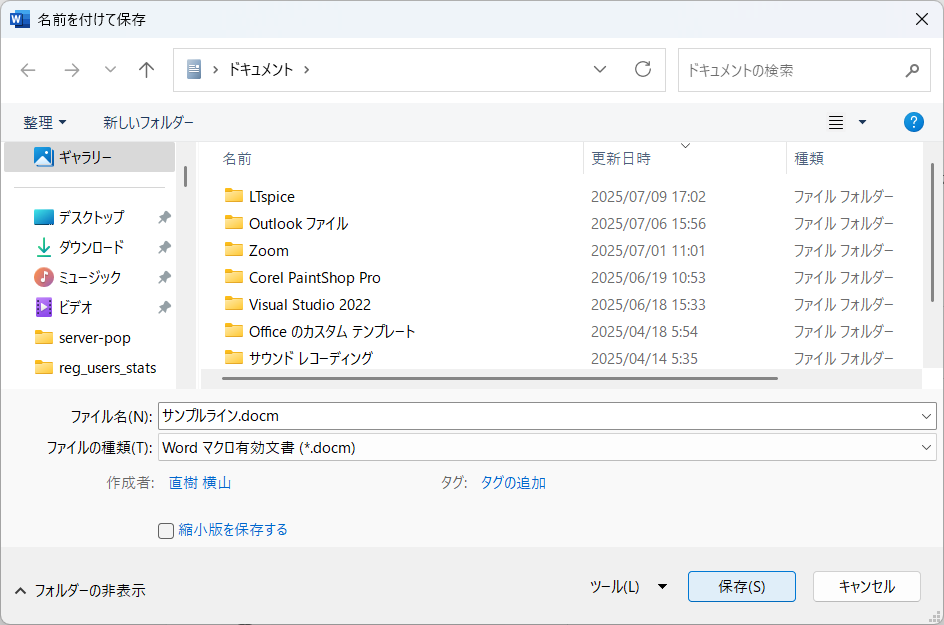The height and width of the screenshot is (625, 944).
Task: Click the date 2025/07/06 15:56
Action: [x=648, y=224]
